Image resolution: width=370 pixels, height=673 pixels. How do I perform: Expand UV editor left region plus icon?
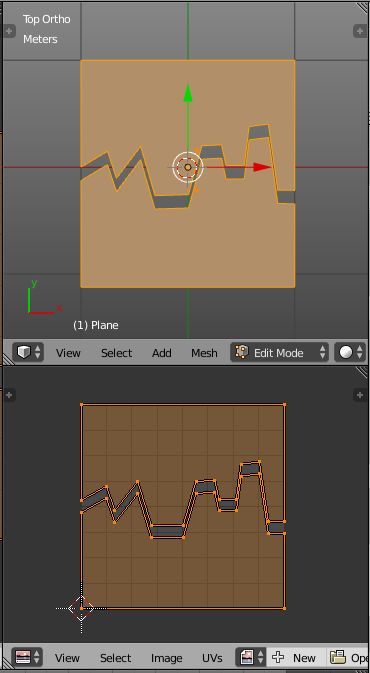pos(9,395)
